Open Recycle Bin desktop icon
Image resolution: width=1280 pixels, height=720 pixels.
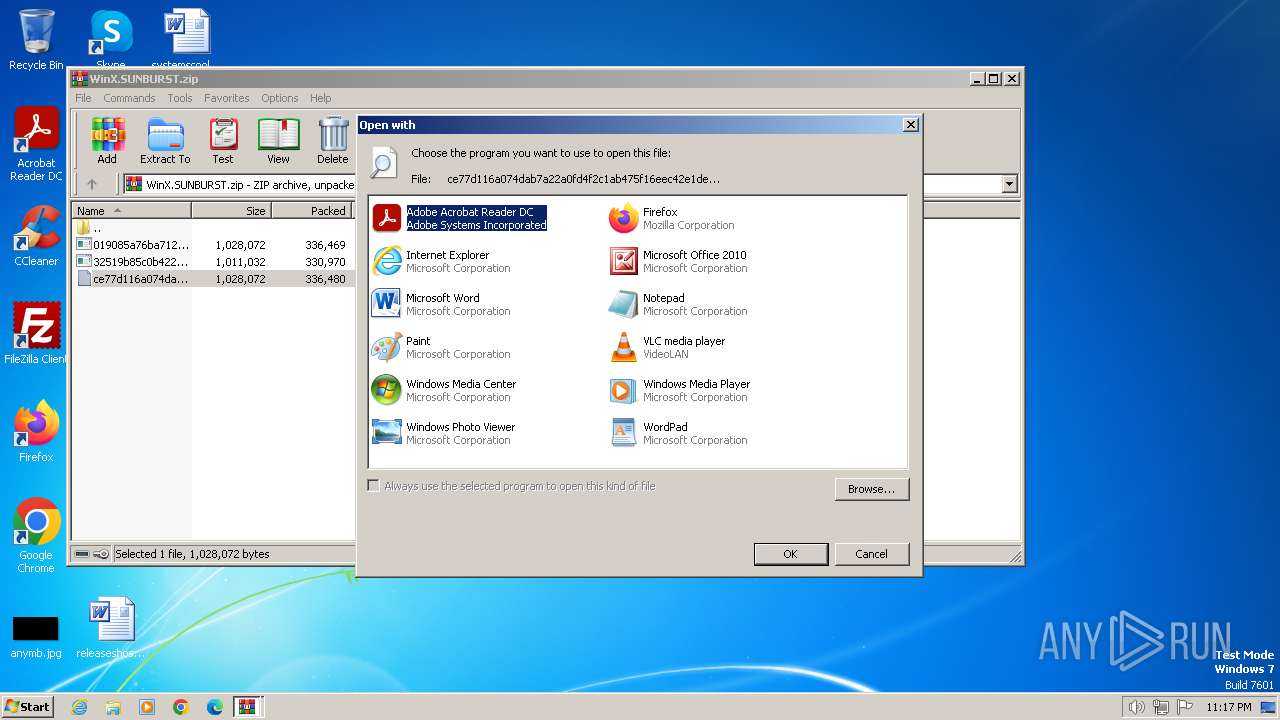(36, 40)
